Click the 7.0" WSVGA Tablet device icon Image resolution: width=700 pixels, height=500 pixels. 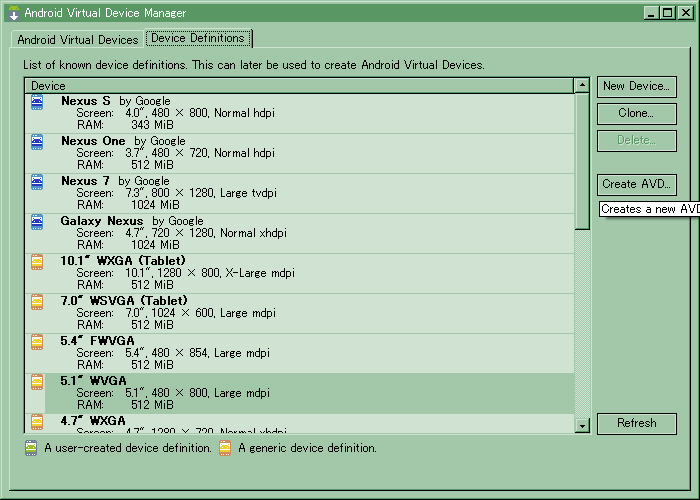pyautogui.click(x=37, y=302)
